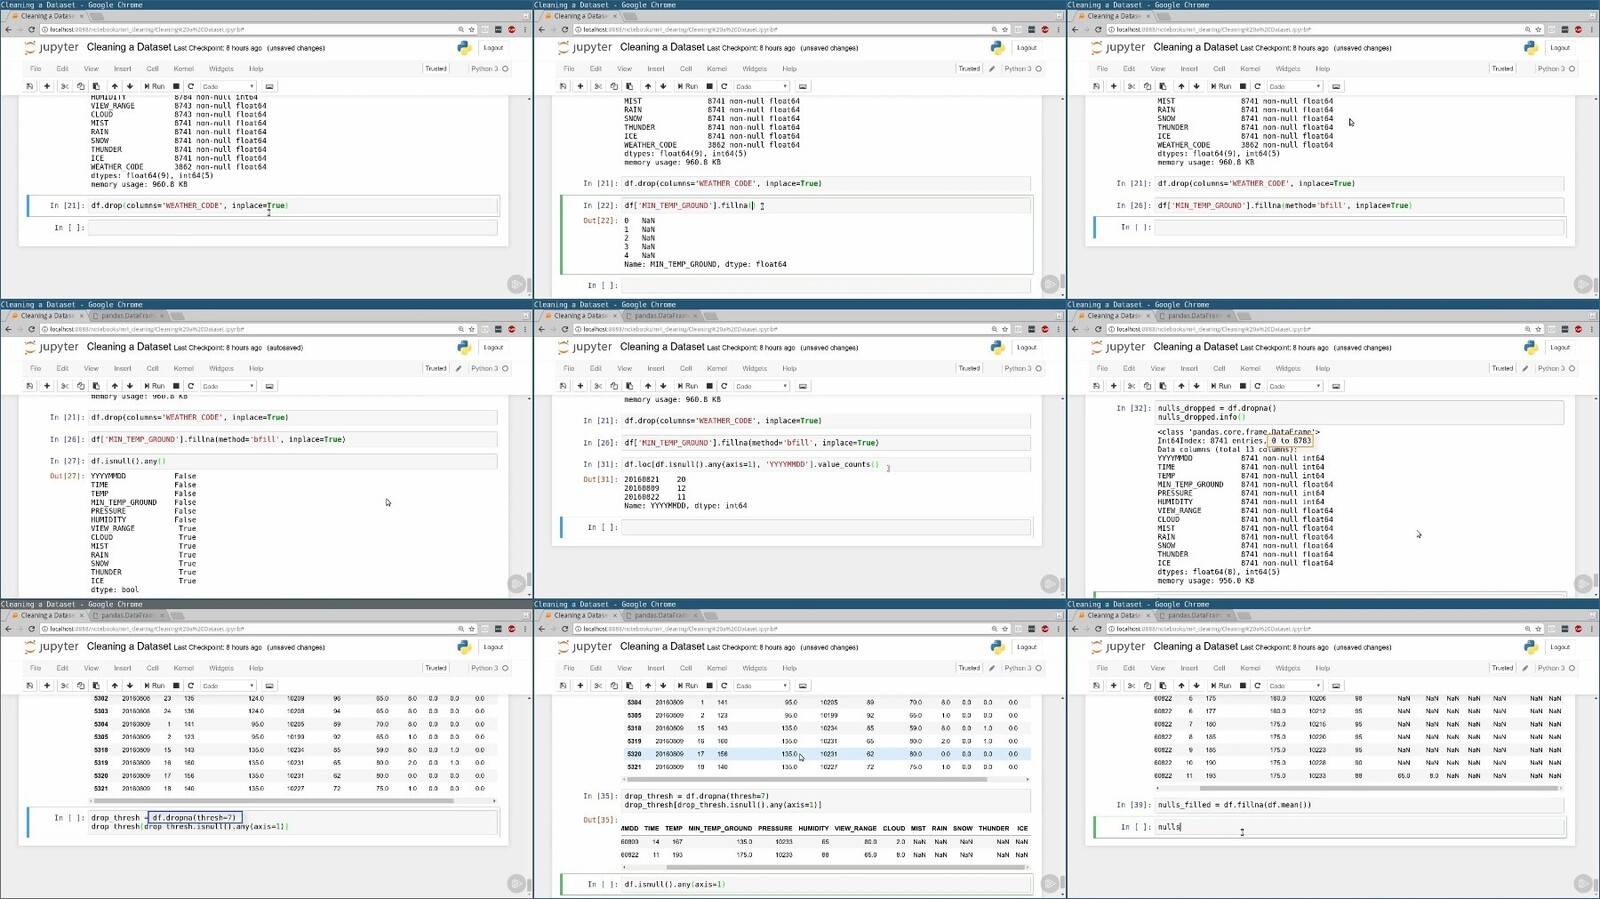
Task: Copy the cell in the In [39] nulls_filled notebook
Action: tap(1147, 686)
